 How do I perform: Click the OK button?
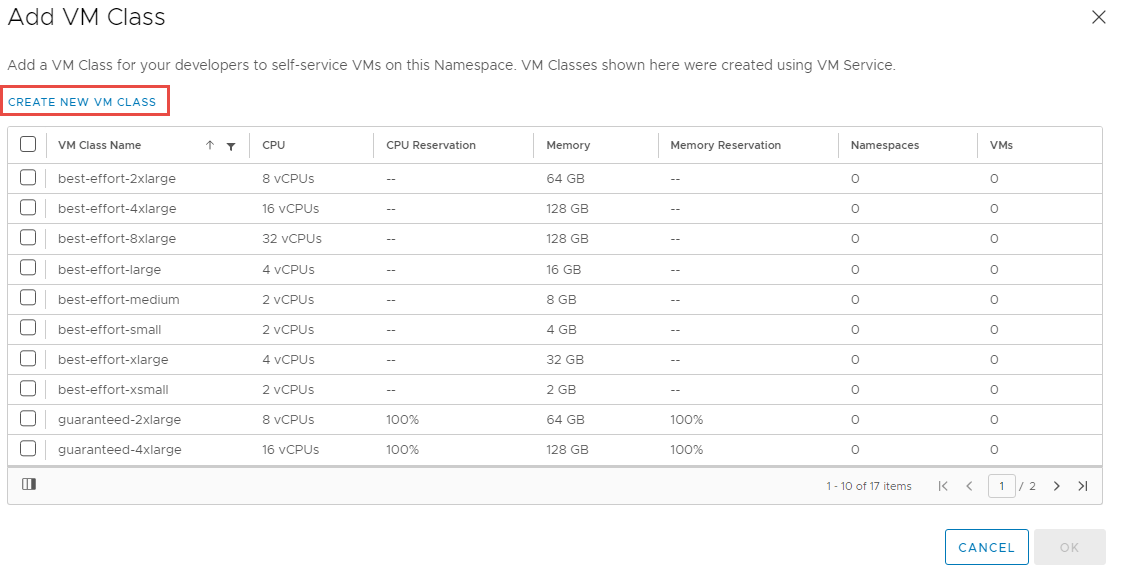1070,547
